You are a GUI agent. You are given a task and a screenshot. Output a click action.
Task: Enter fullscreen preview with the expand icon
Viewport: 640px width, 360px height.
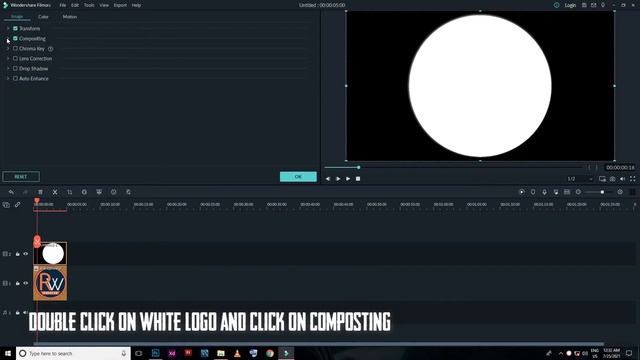pos(633,179)
